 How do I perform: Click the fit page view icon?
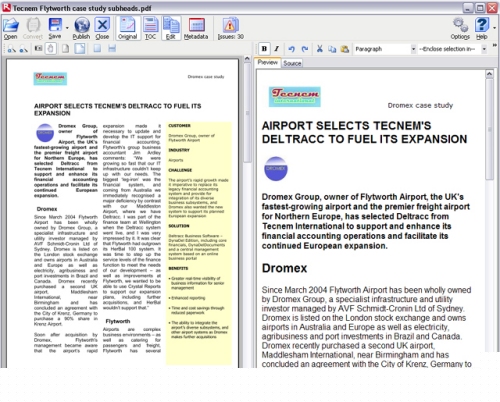tap(80, 49)
